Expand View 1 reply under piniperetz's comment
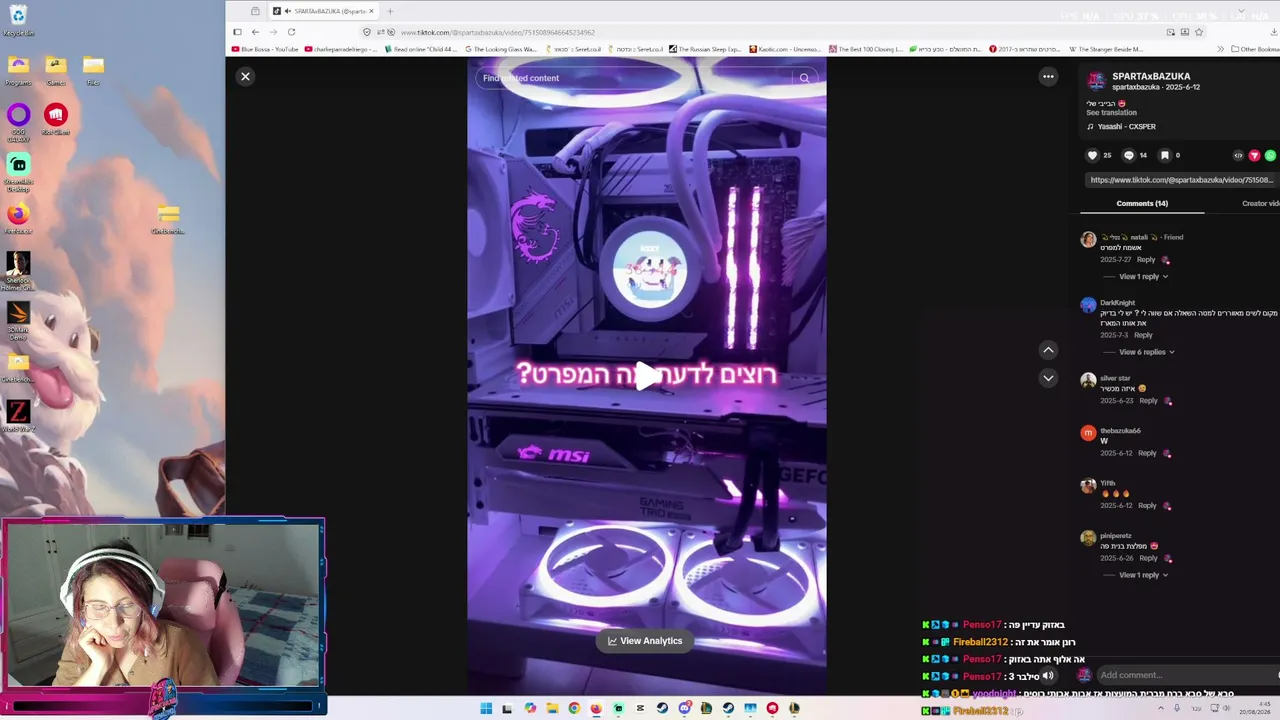The height and width of the screenshot is (720, 1280). coord(1143,575)
